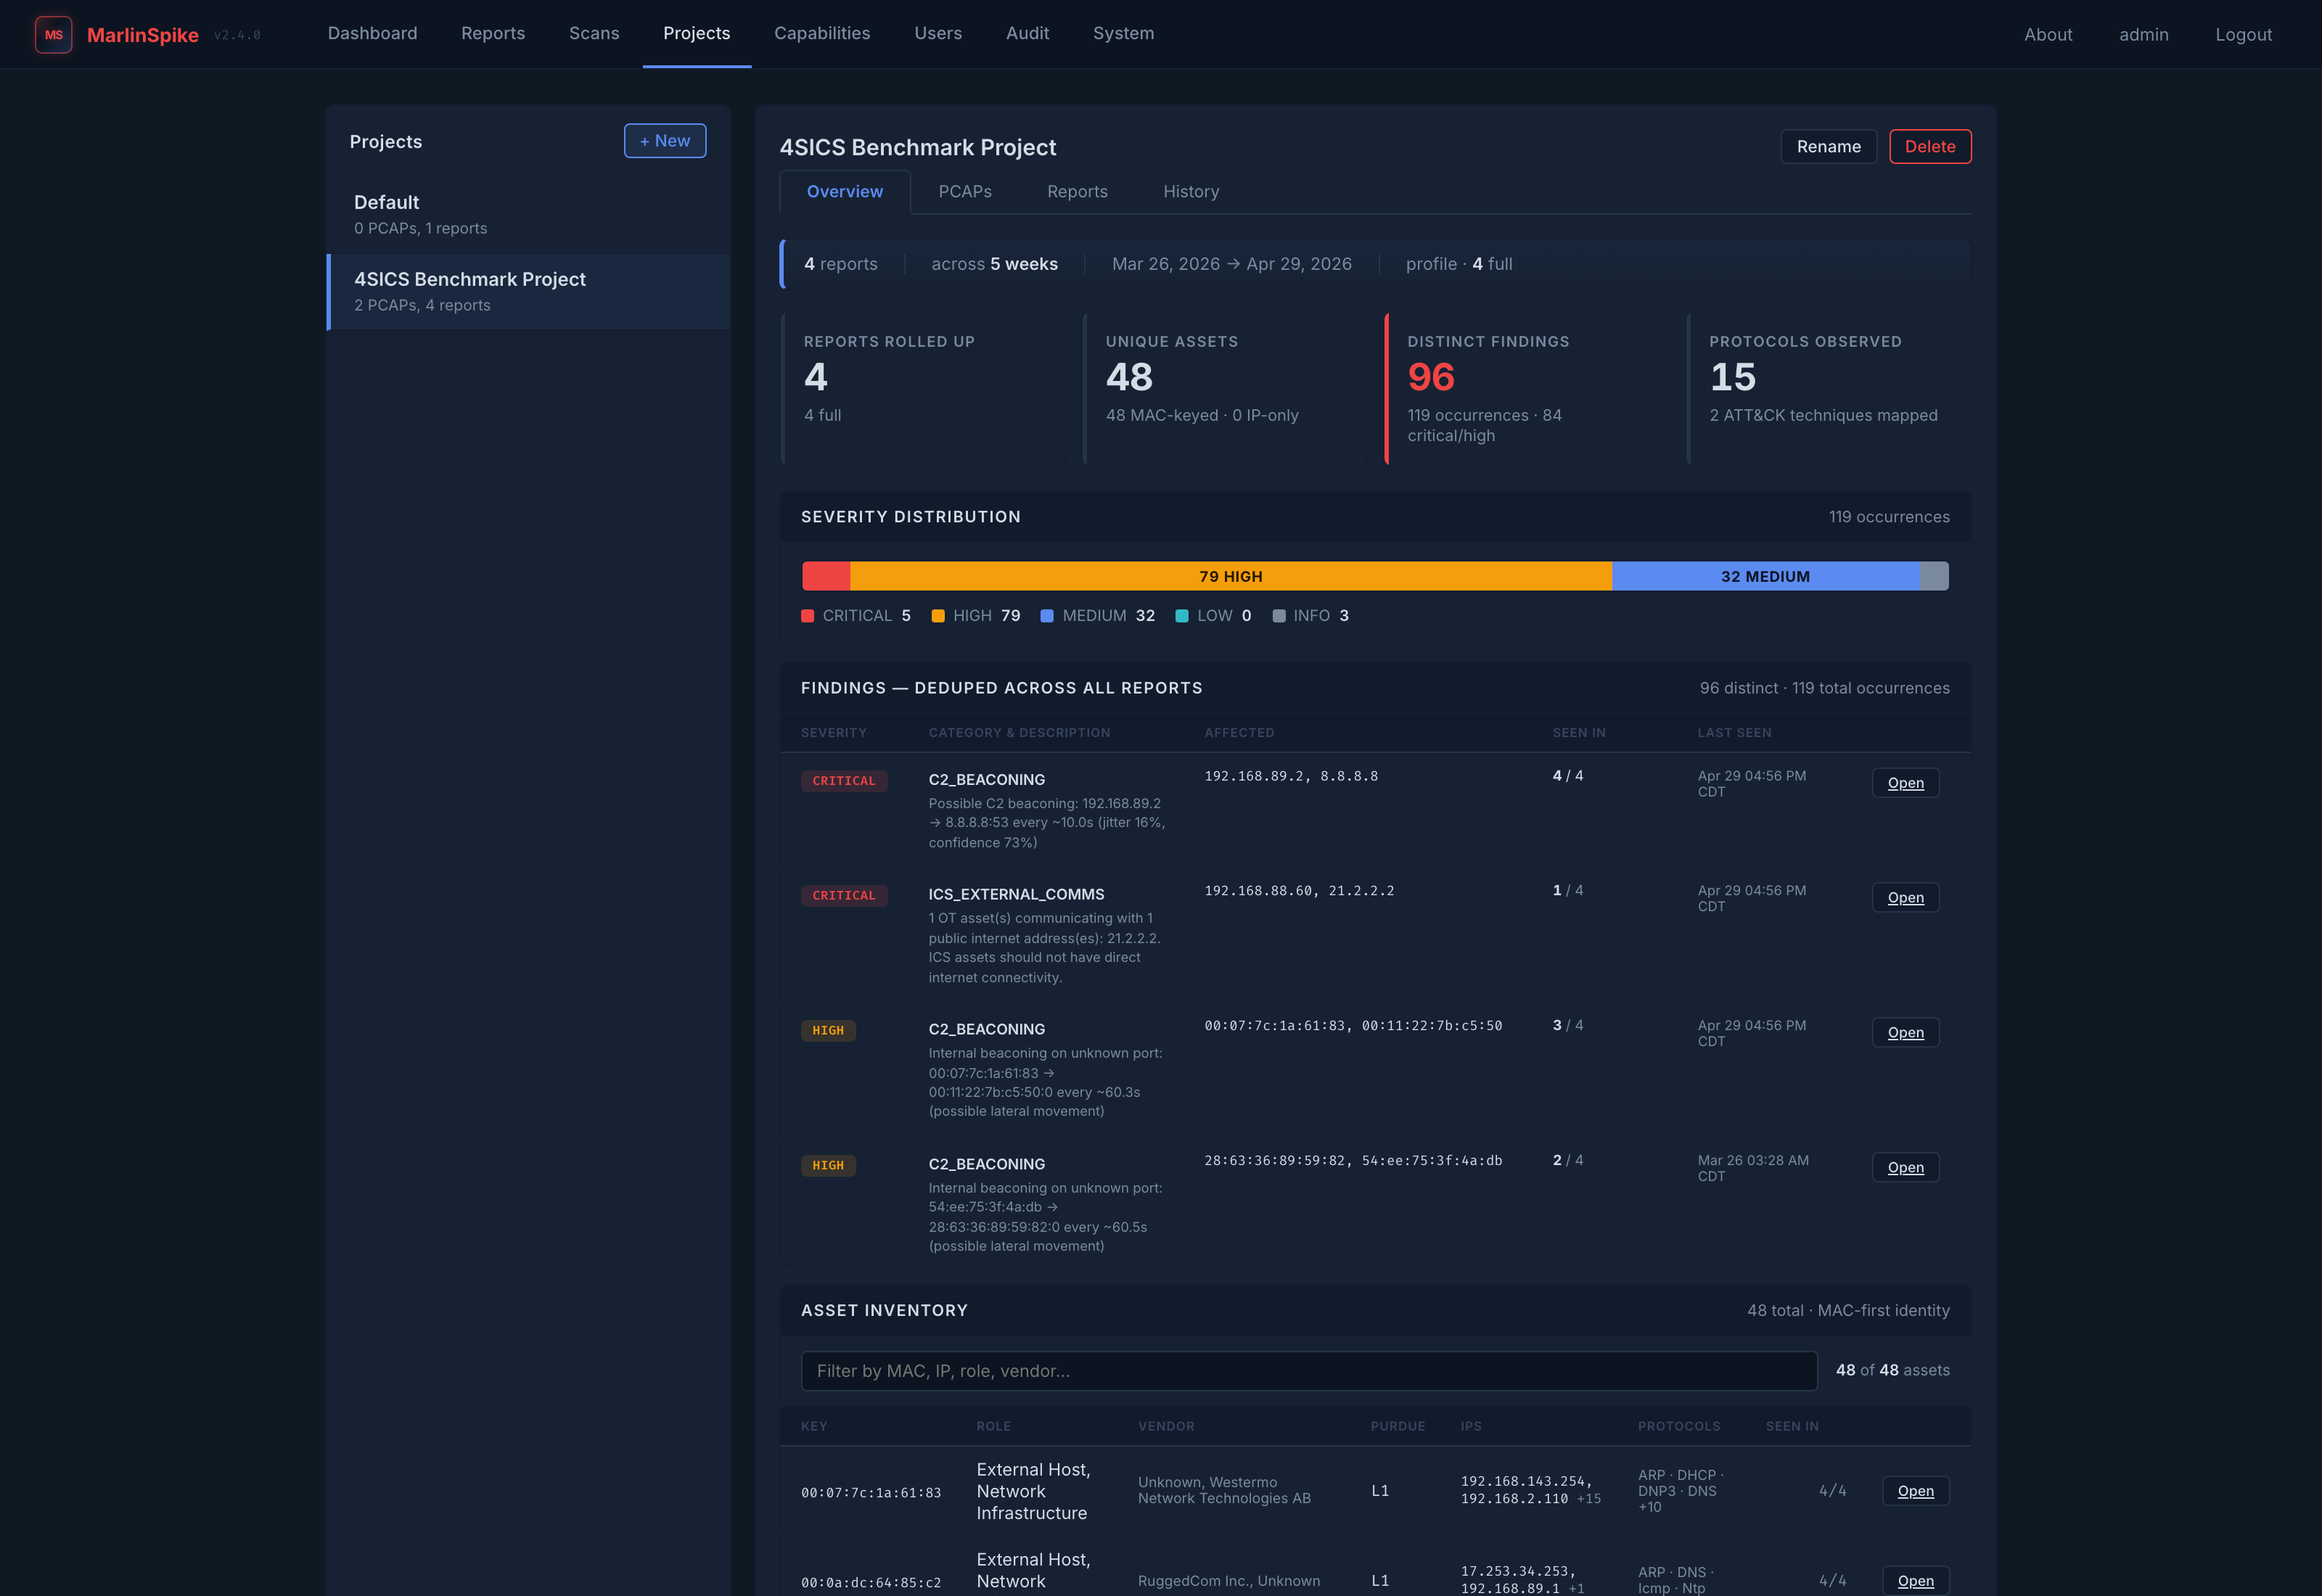Click the LOW legend teal swatch

[x=1181, y=616]
